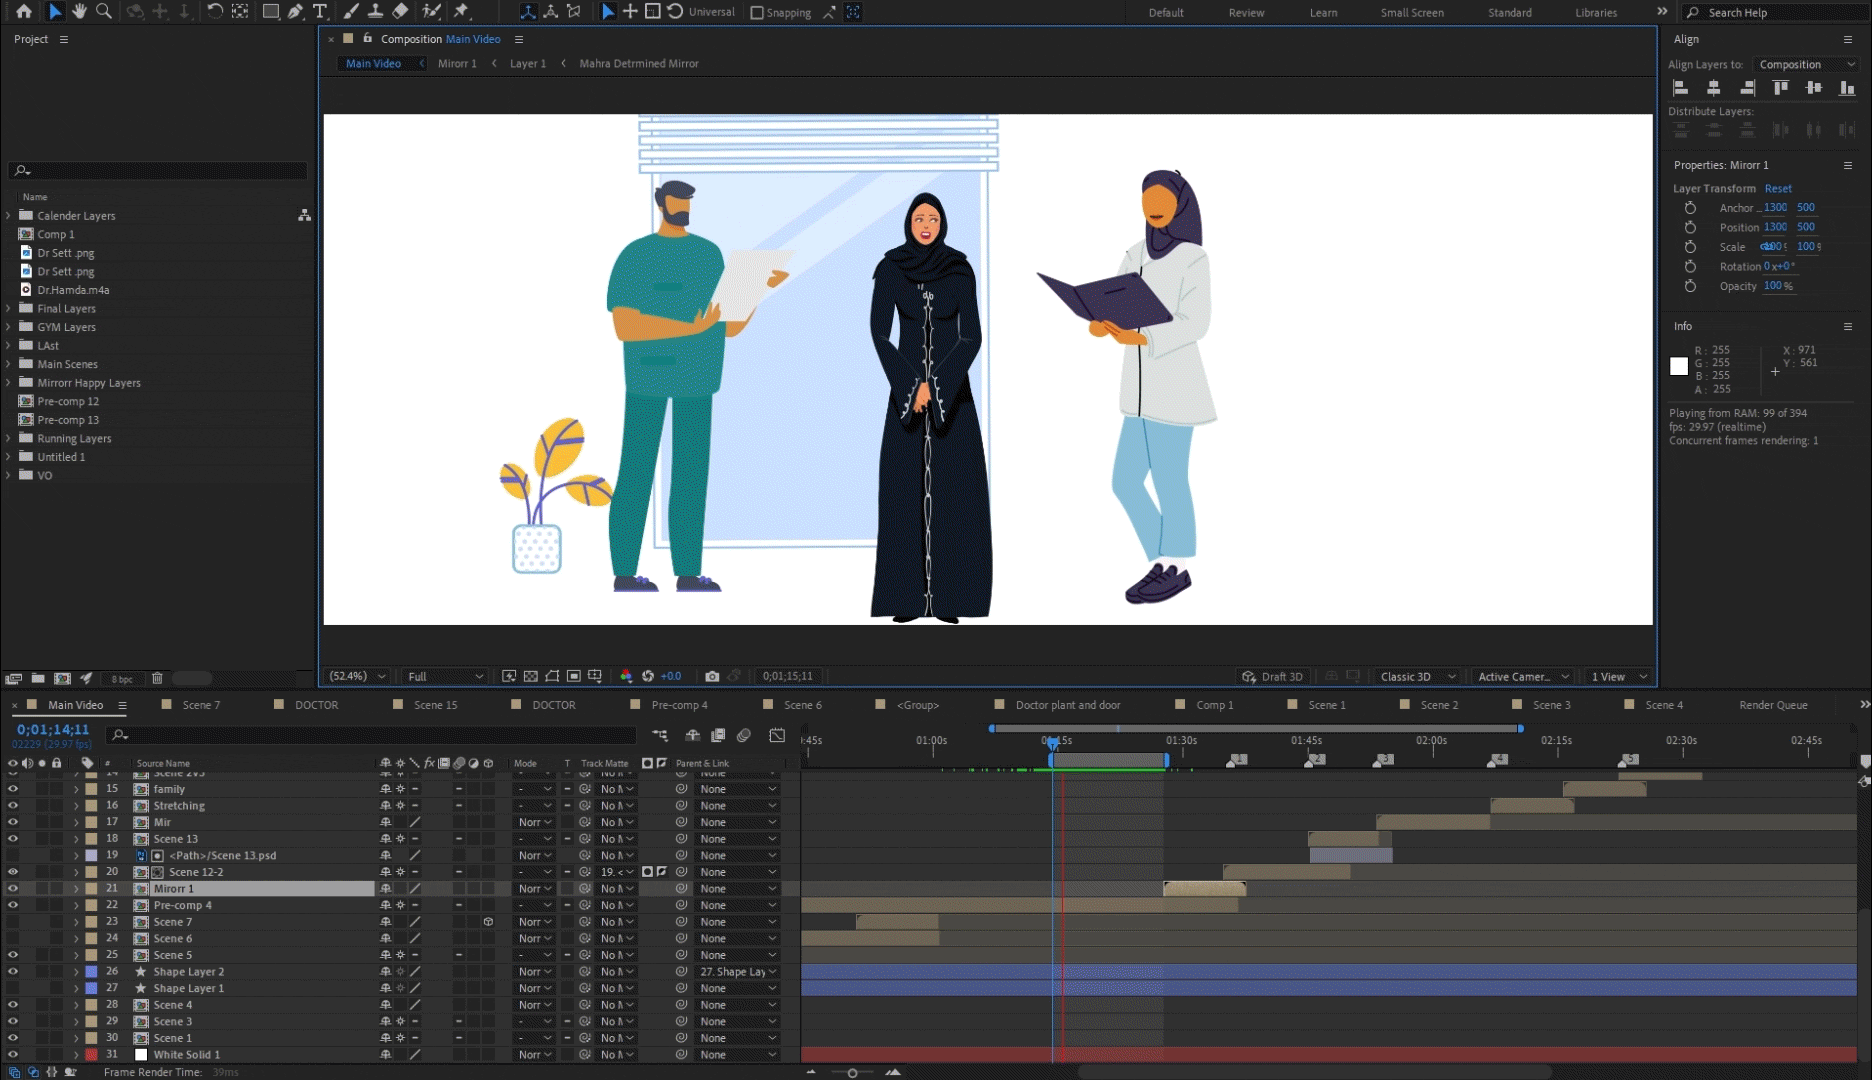Viewport: 1872px width, 1080px height.
Task: Toggle visibility eye of Pre-comp 4 layer
Action: click(13, 905)
